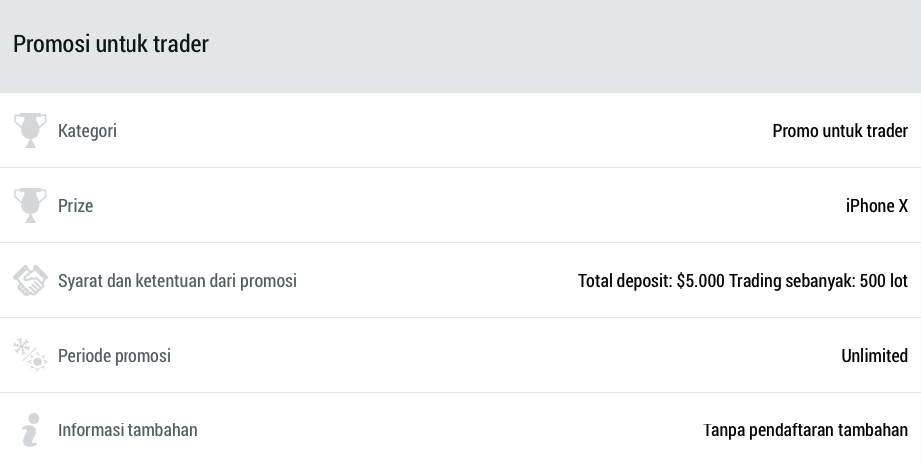Click 'Tanpa pendaftaran tambahan' text

[x=805, y=430]
